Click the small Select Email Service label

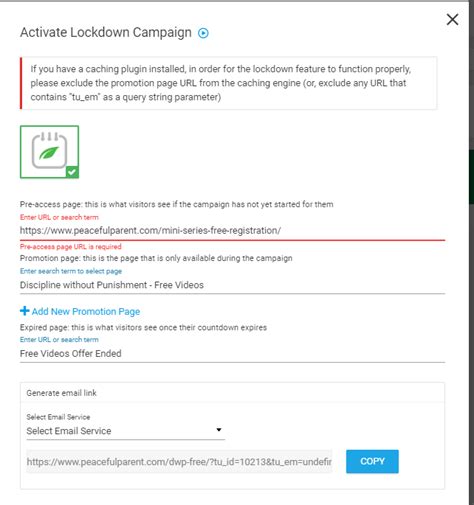point(58,417)
